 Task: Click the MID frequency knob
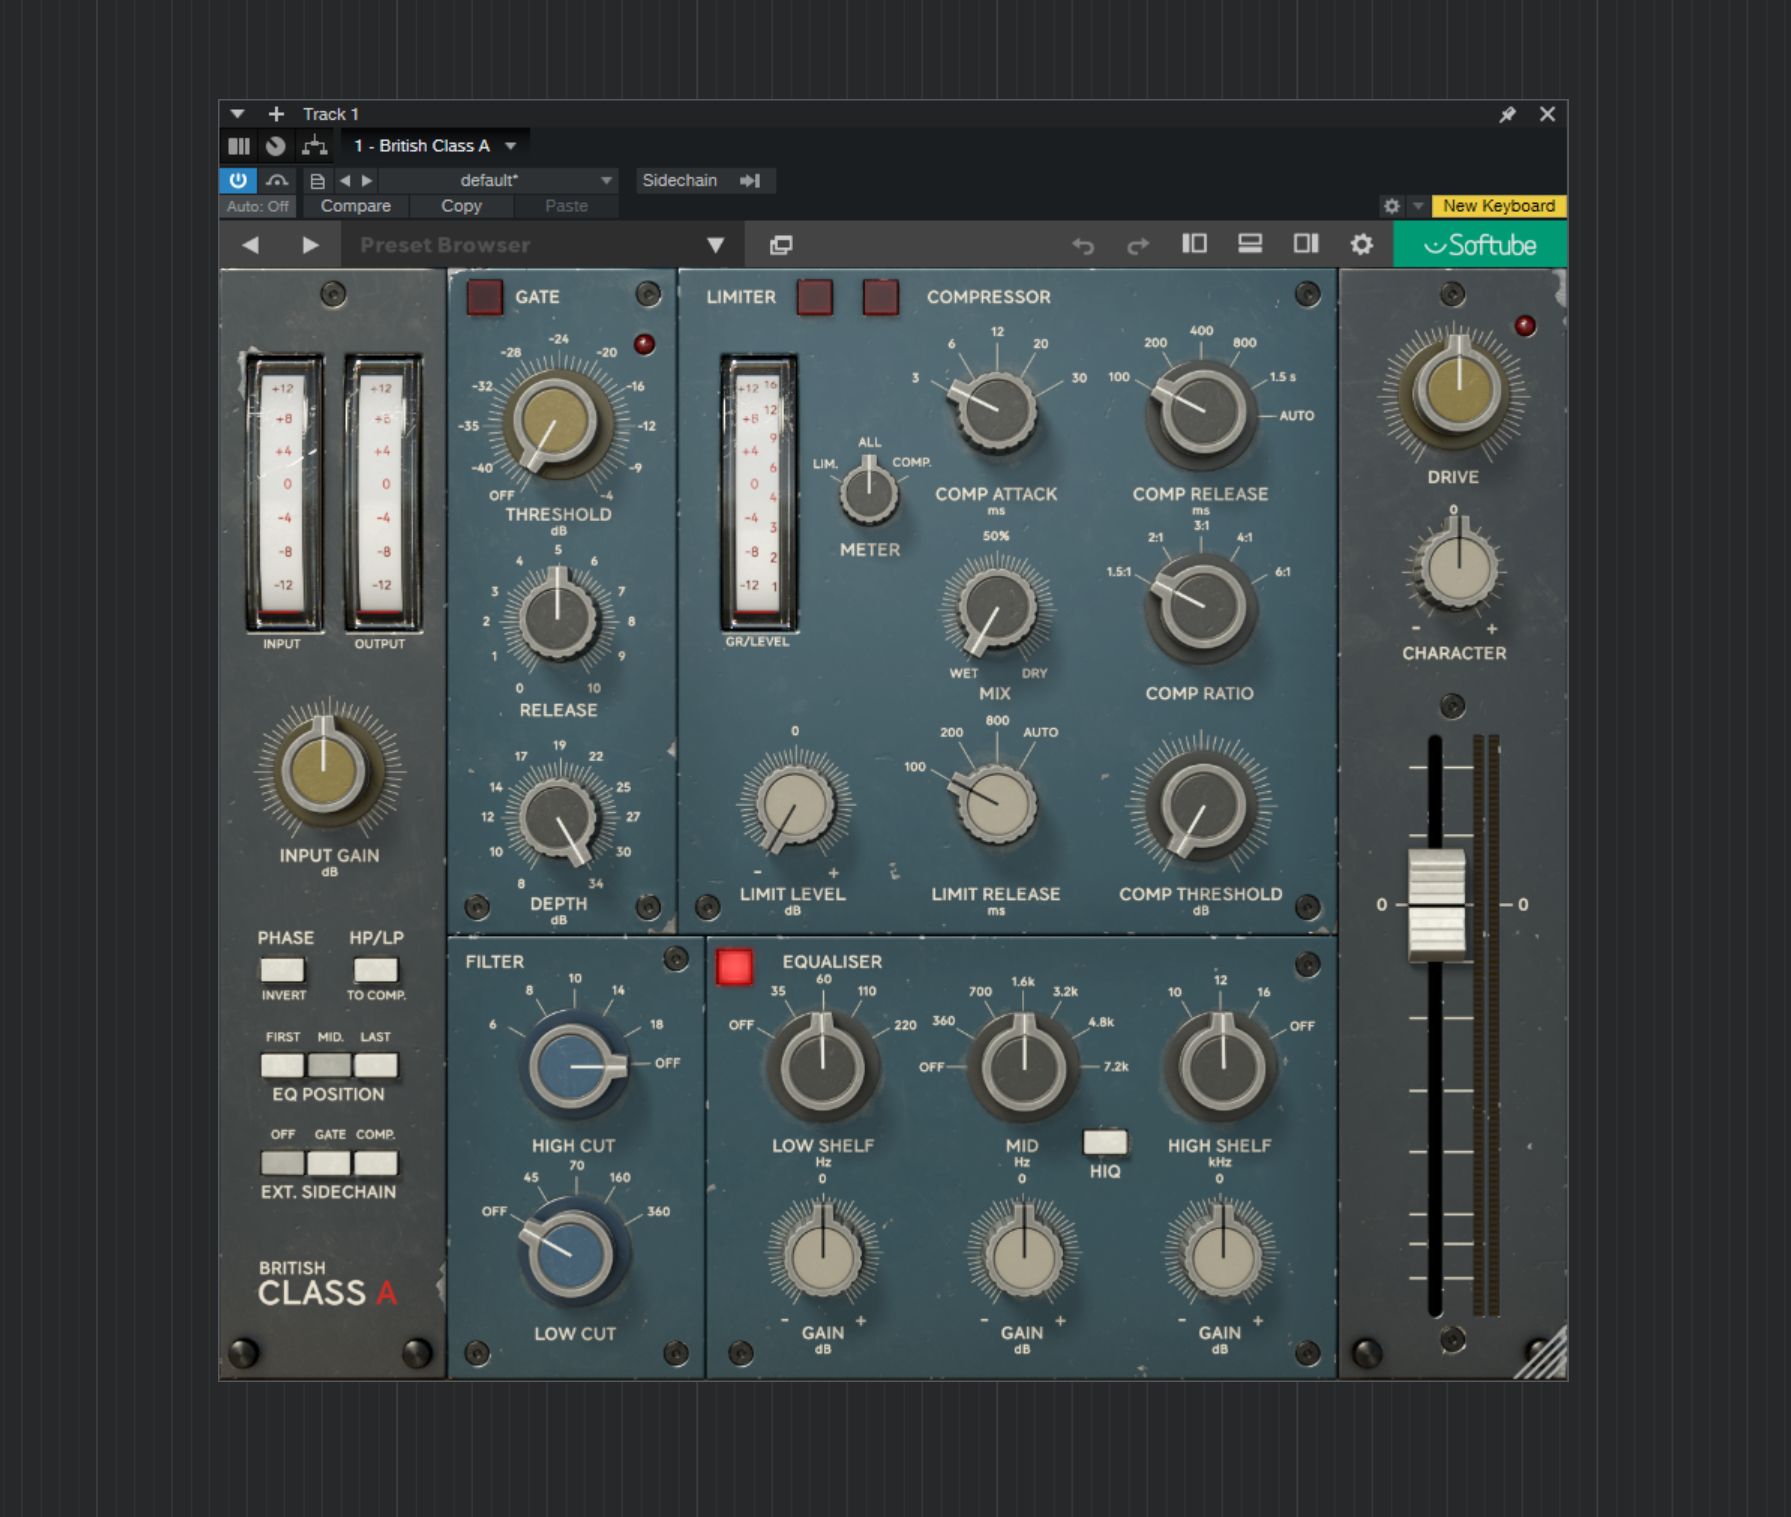(1023, 1067)
